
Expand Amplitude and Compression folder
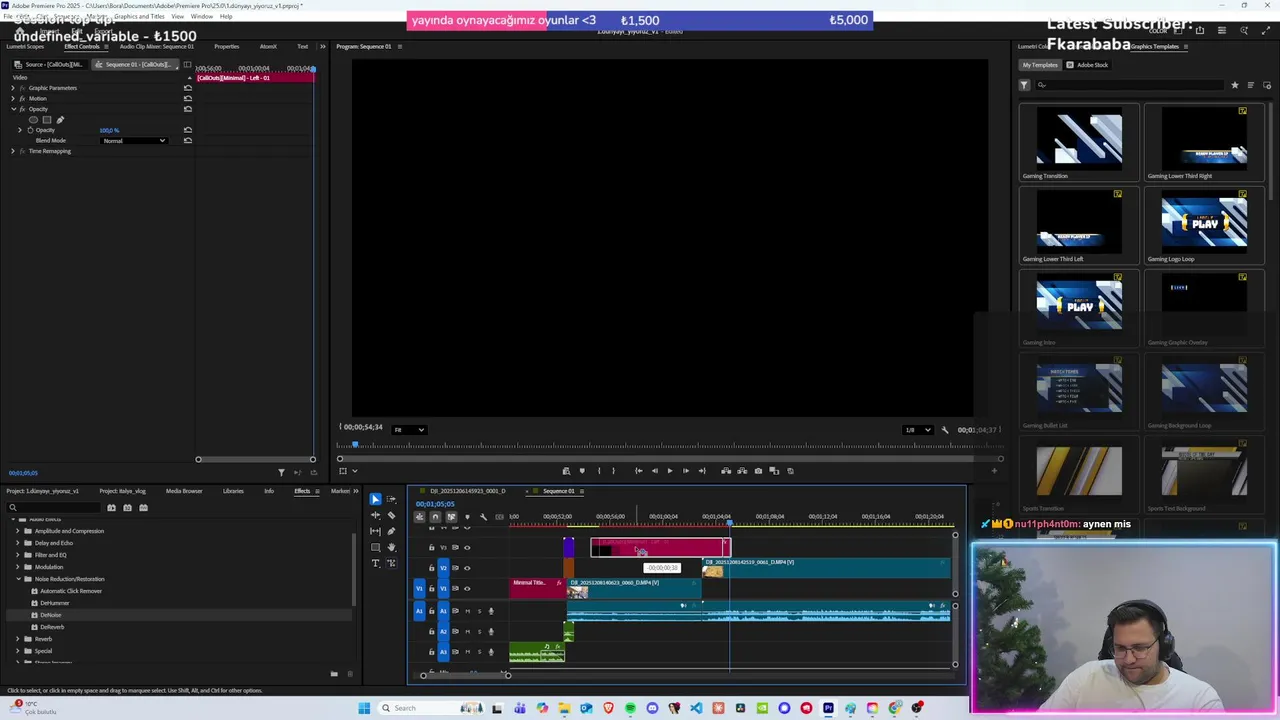(18, 531)
